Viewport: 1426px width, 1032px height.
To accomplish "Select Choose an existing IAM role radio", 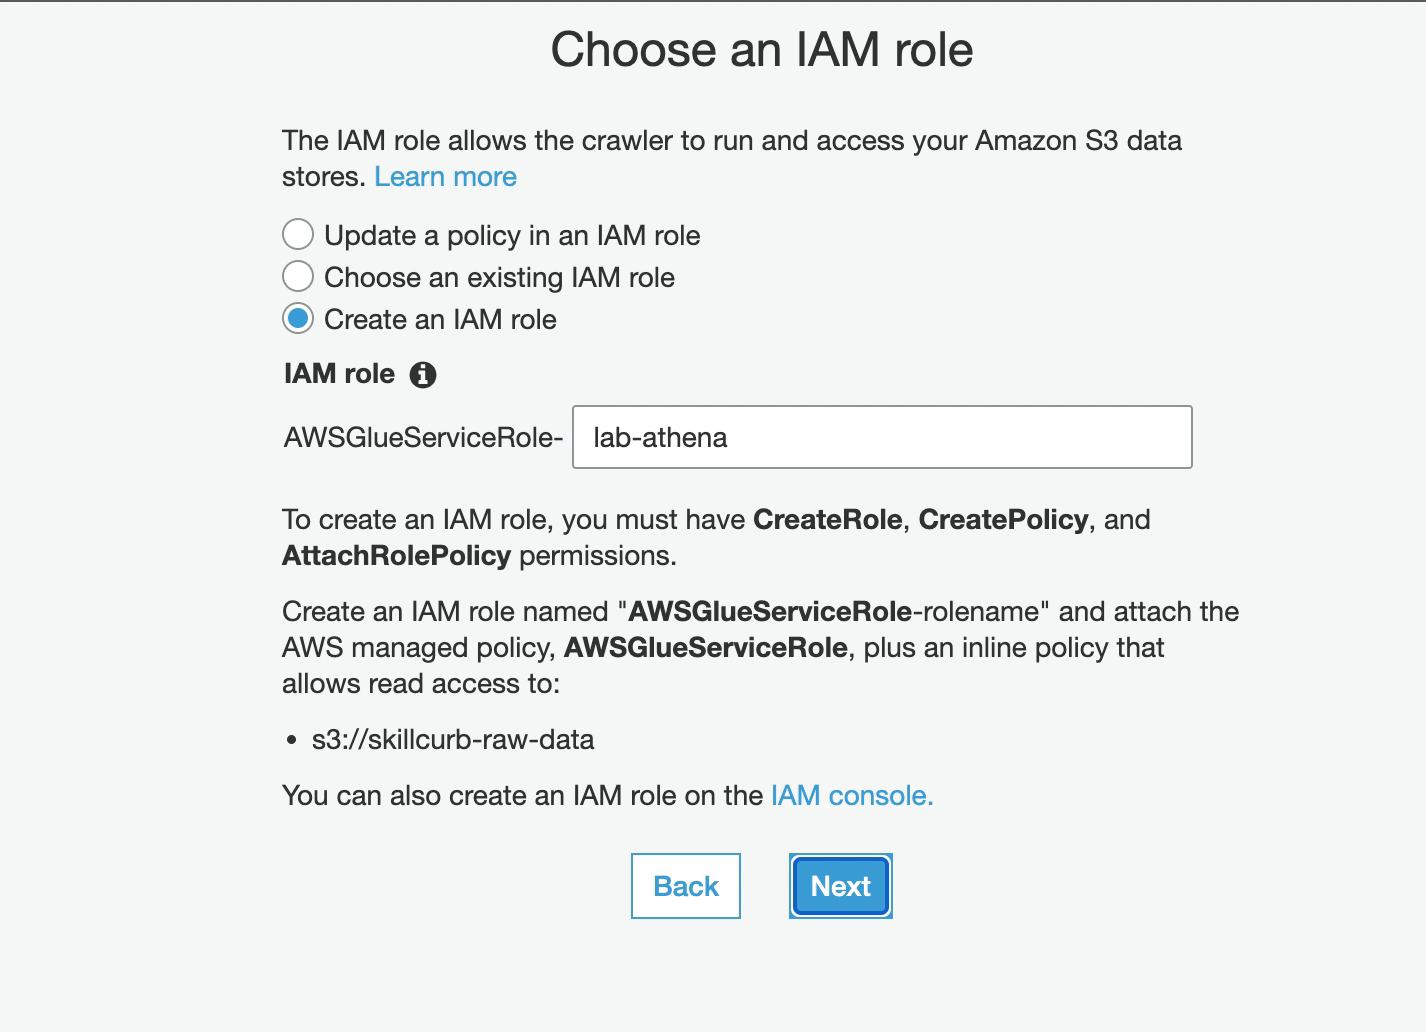I will pos(298,276).
